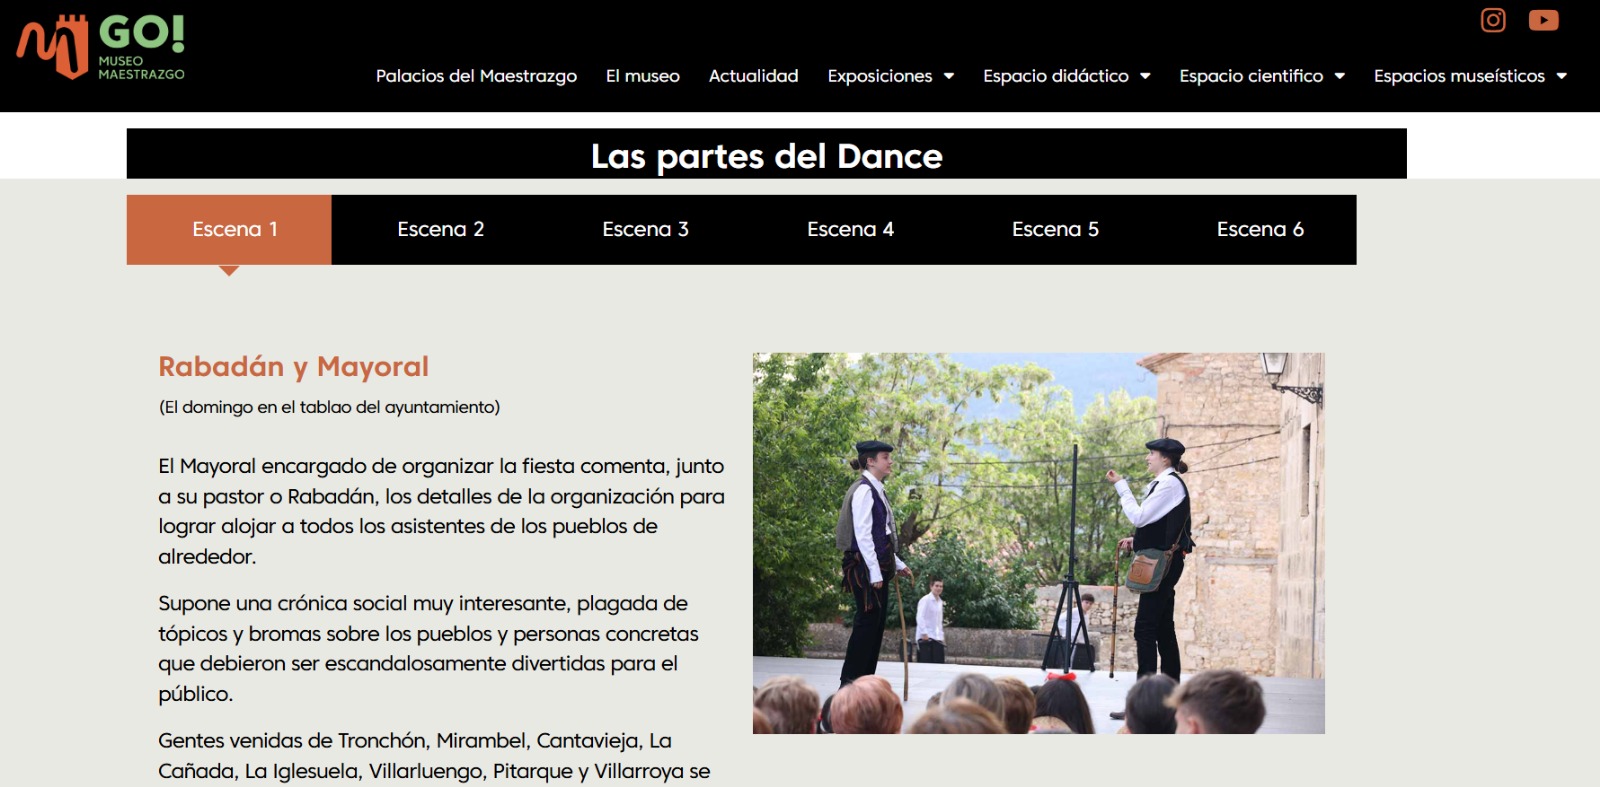Select the Escena 1 tab
The image size is (1600, 787).
click(229, 229)
